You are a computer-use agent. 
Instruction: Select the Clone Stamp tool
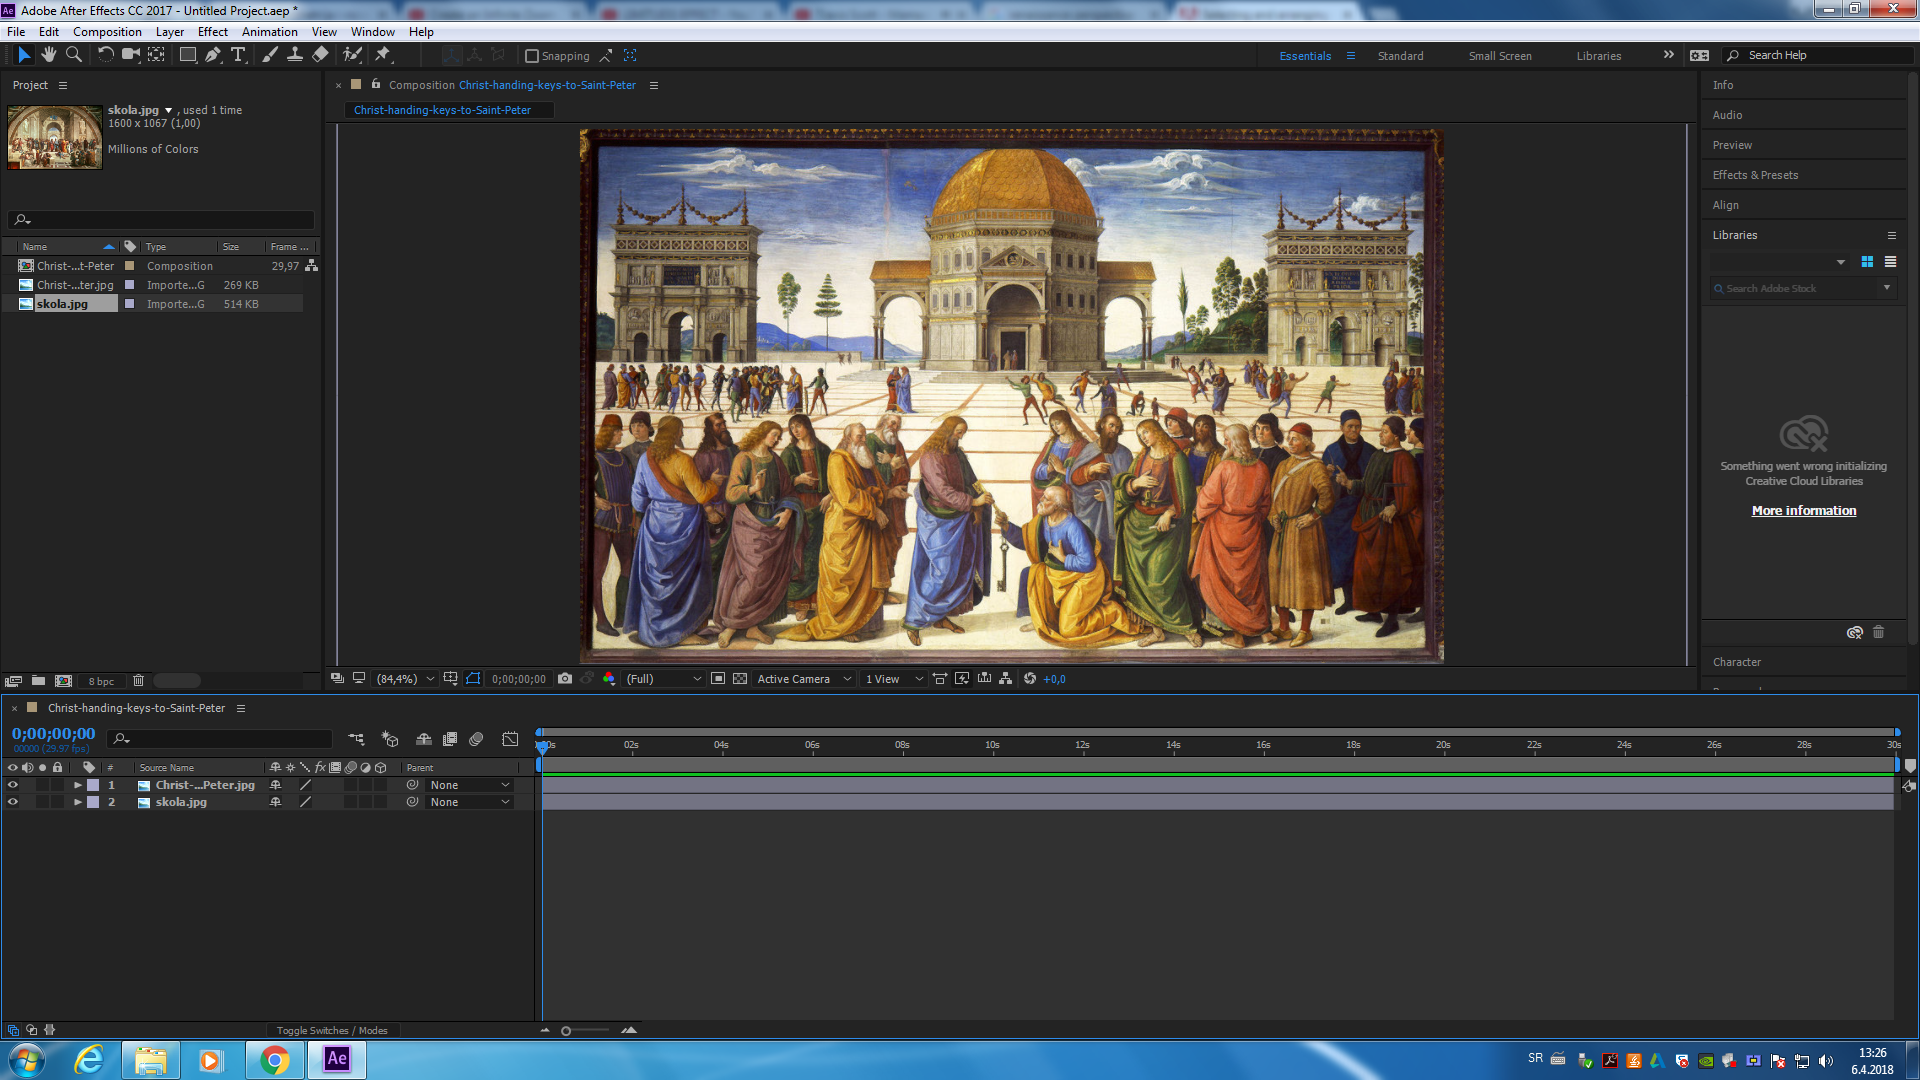[x=295, y=55]
